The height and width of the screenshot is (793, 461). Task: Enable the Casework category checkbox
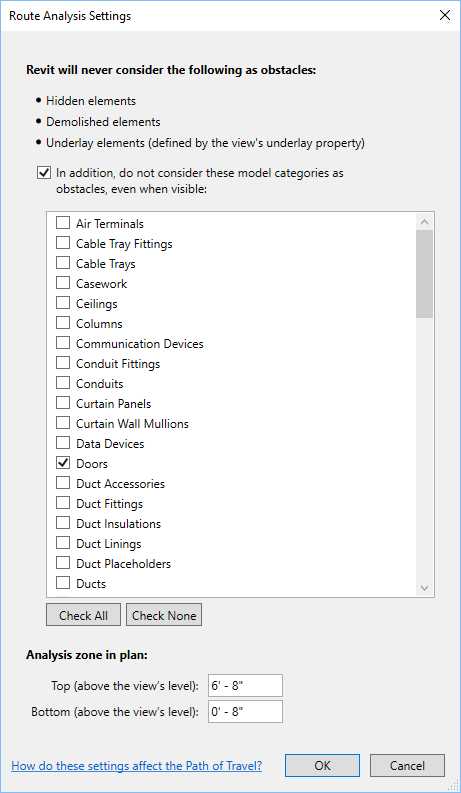coord(63,283)
